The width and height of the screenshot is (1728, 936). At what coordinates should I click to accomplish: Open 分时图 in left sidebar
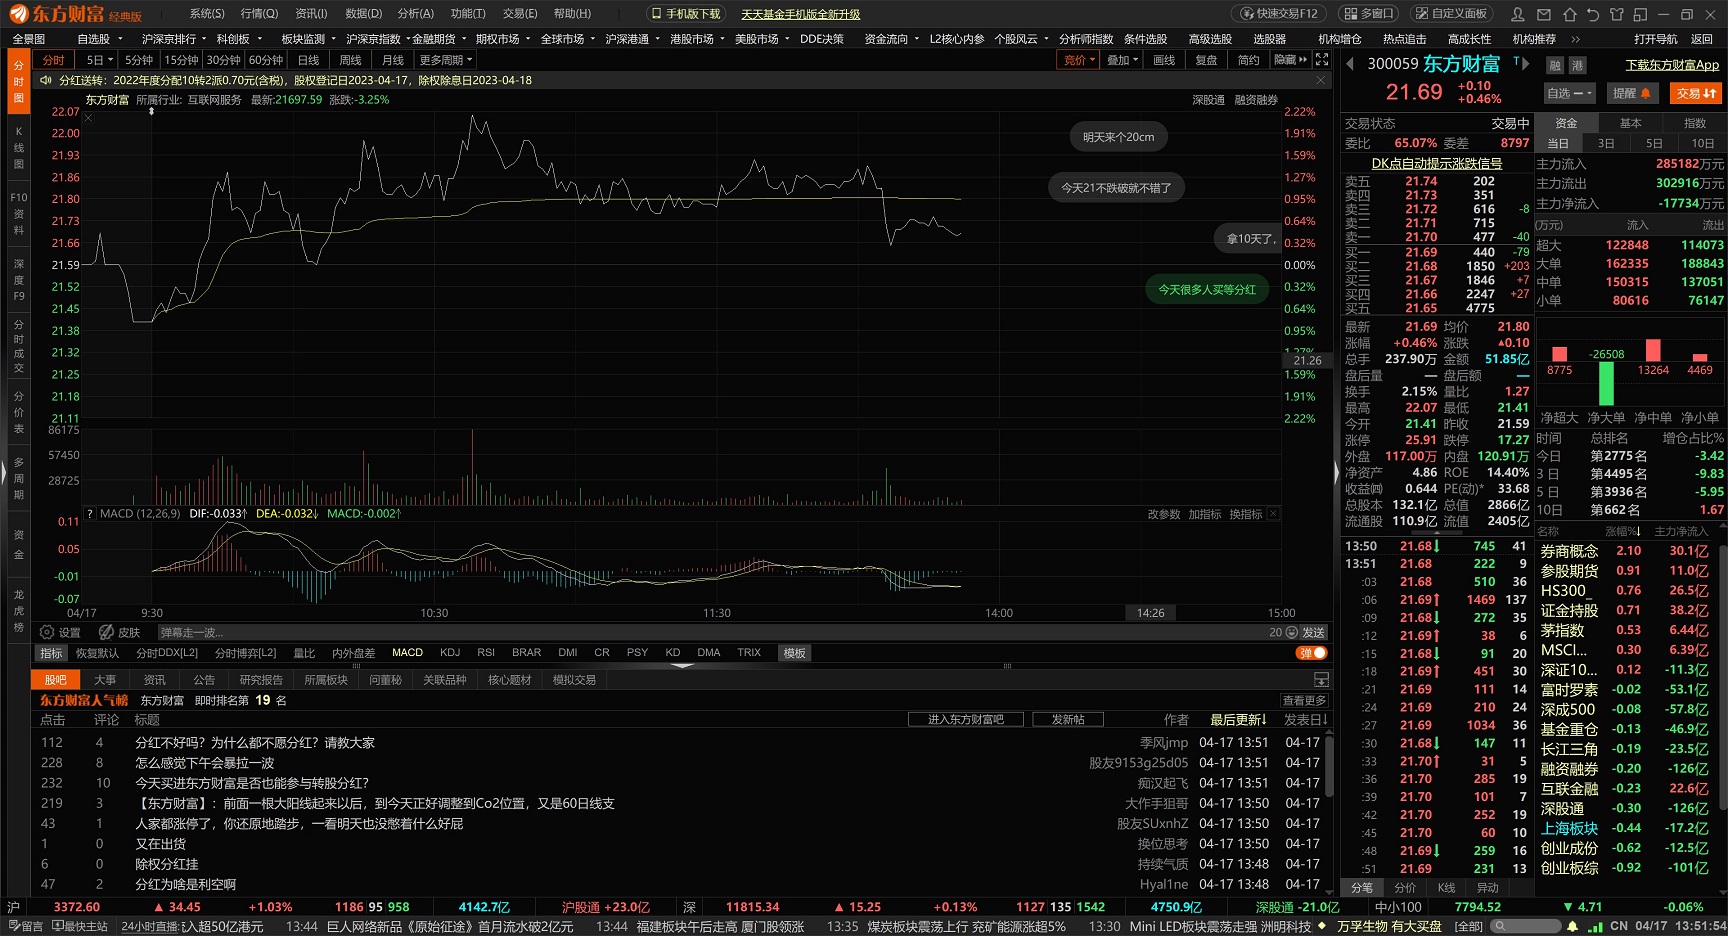18,82
